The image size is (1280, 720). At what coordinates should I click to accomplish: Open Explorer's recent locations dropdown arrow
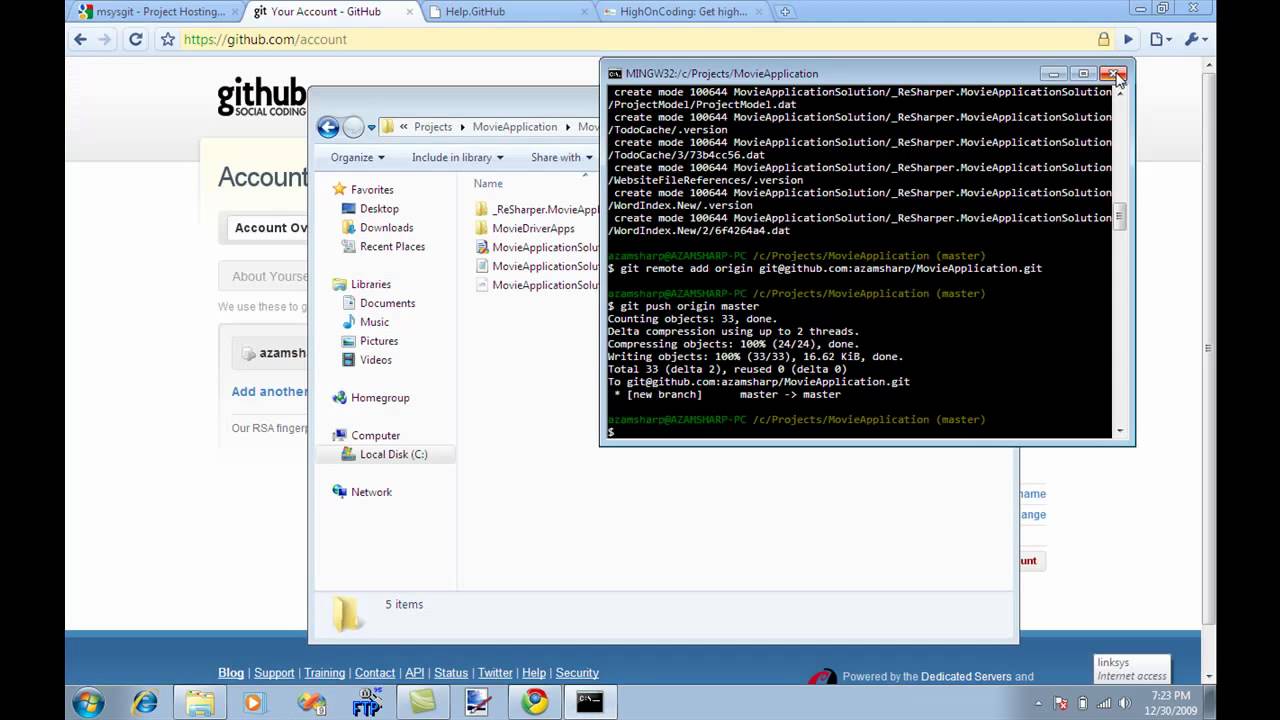[x=371, y=127]
